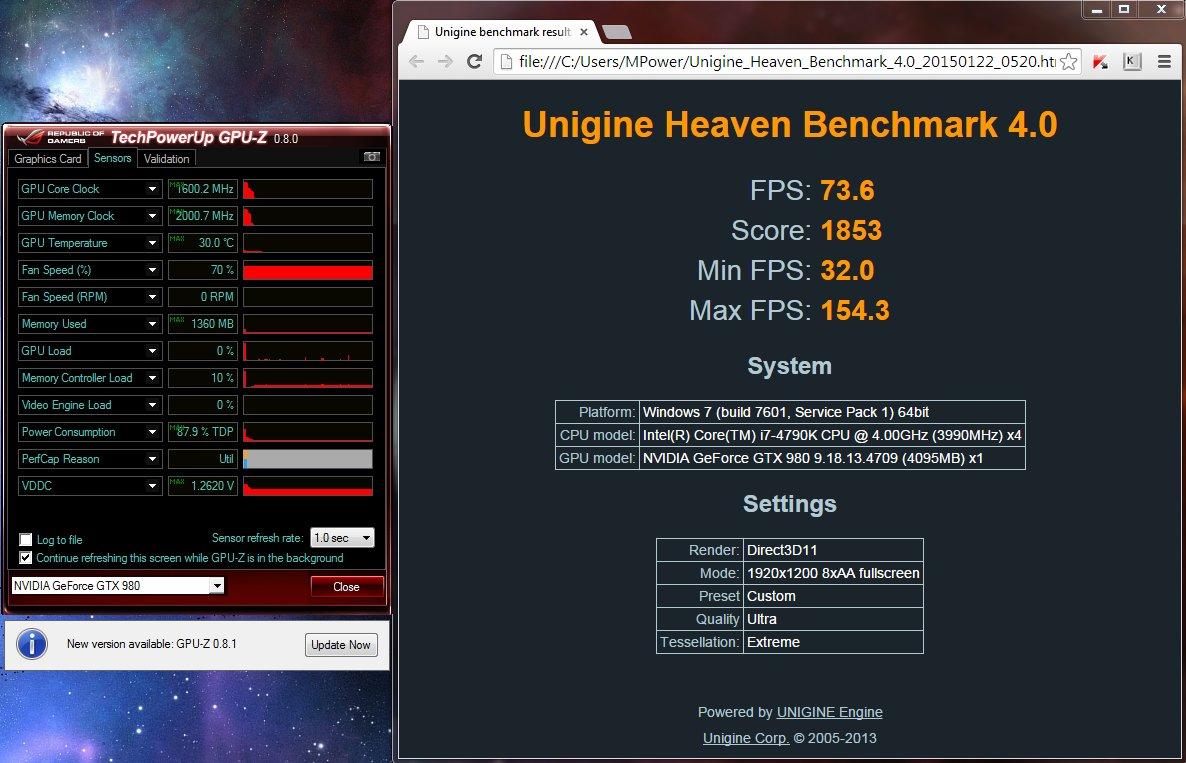Click the ROG Republic of Gamers logo

tap(61, 137)
